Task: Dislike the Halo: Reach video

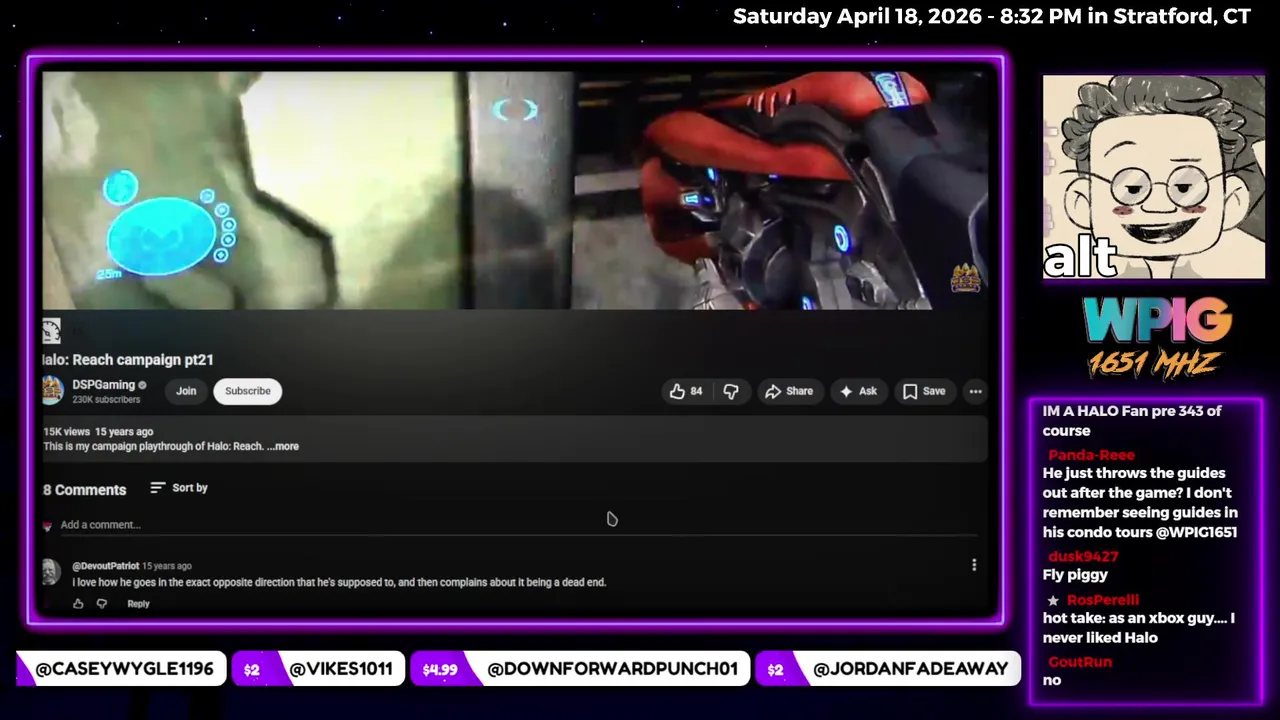Action: (731, 391)
